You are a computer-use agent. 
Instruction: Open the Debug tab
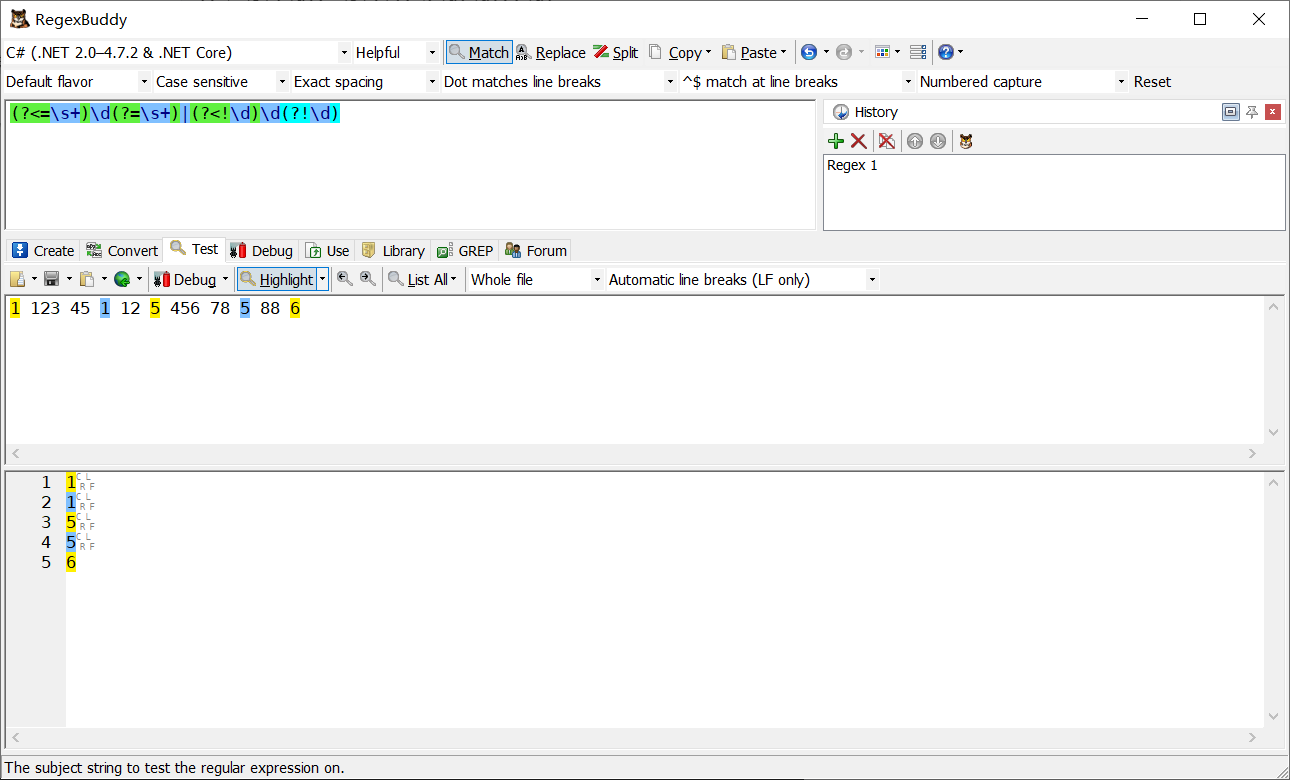point(262,250)
